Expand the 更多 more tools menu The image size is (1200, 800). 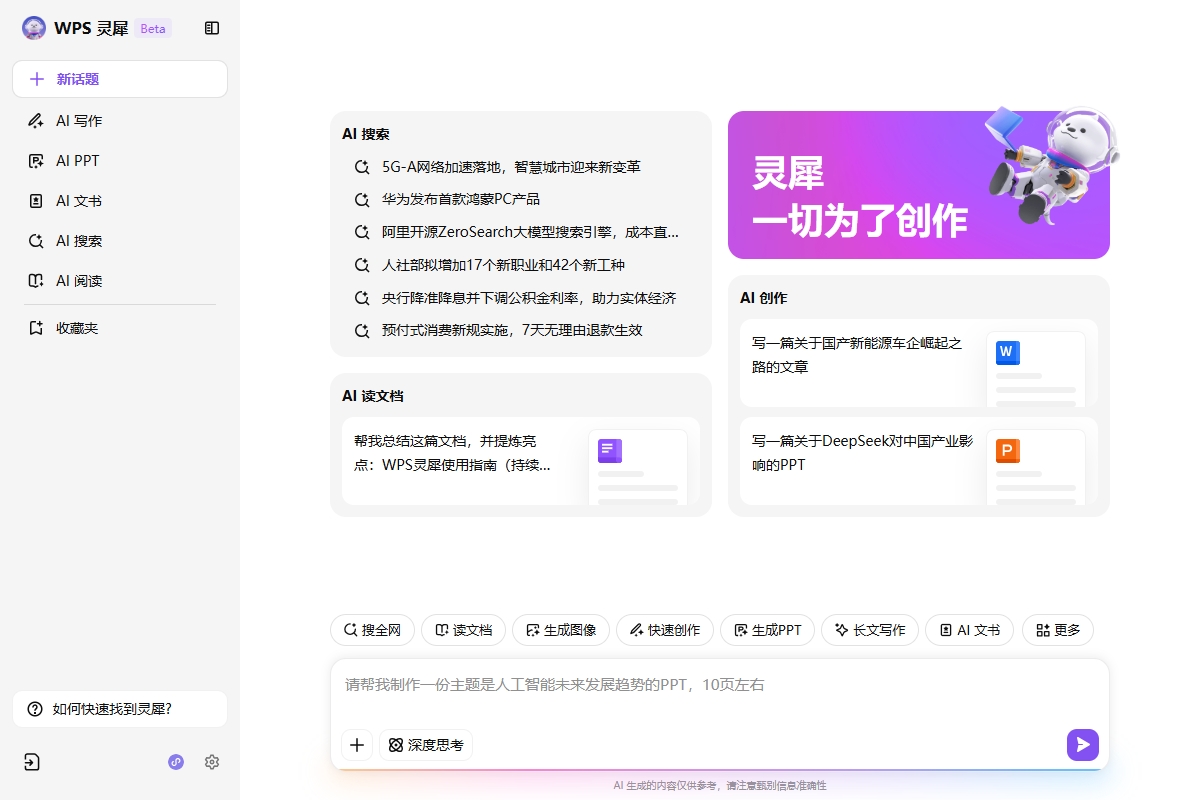[x=1057, y=630]
